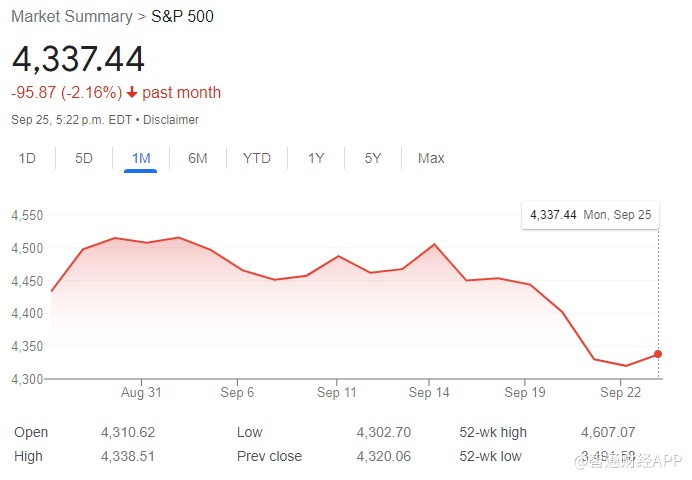Image resolution: width=692 pixels, height=480 pixels.
Task: Switch chart to 1Y range
Action: point(316,158)
